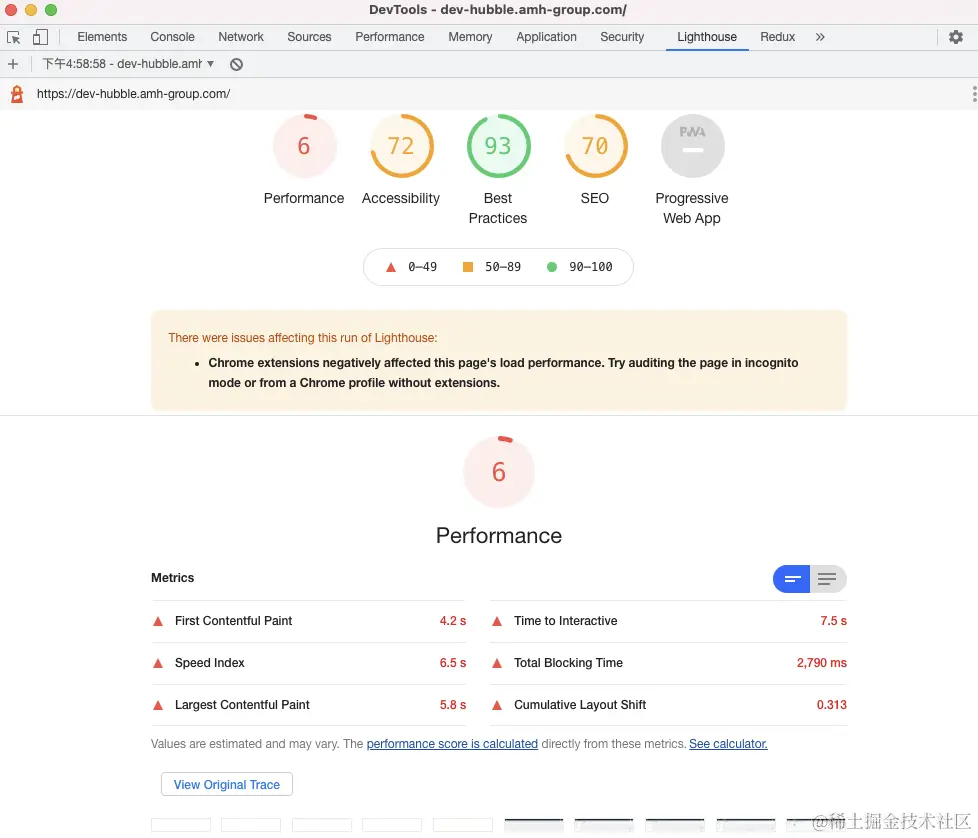The width and height of the screenshot is (978, 838).
Task: Open the performance score is calculated link
Action: [452, 744]
